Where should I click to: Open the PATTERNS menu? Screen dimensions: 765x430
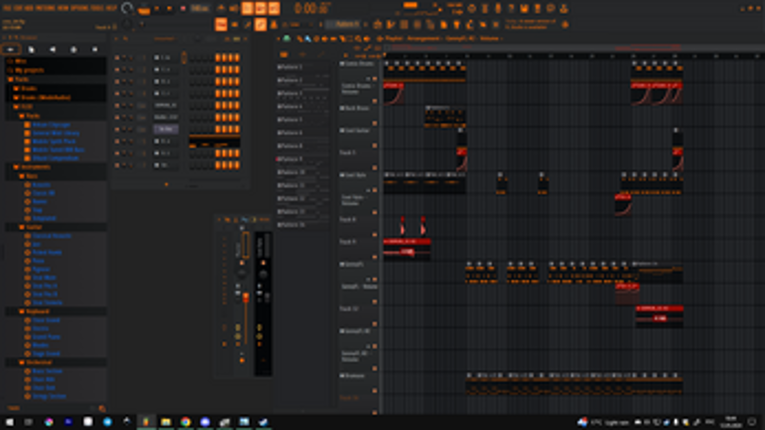click(x=45, y=8)
